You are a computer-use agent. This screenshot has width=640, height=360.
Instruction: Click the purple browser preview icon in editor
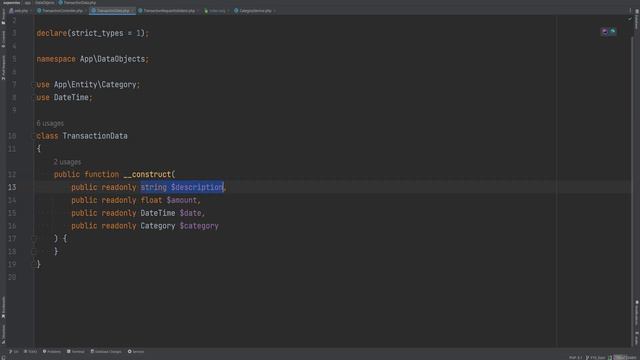[x=604, y=31]
